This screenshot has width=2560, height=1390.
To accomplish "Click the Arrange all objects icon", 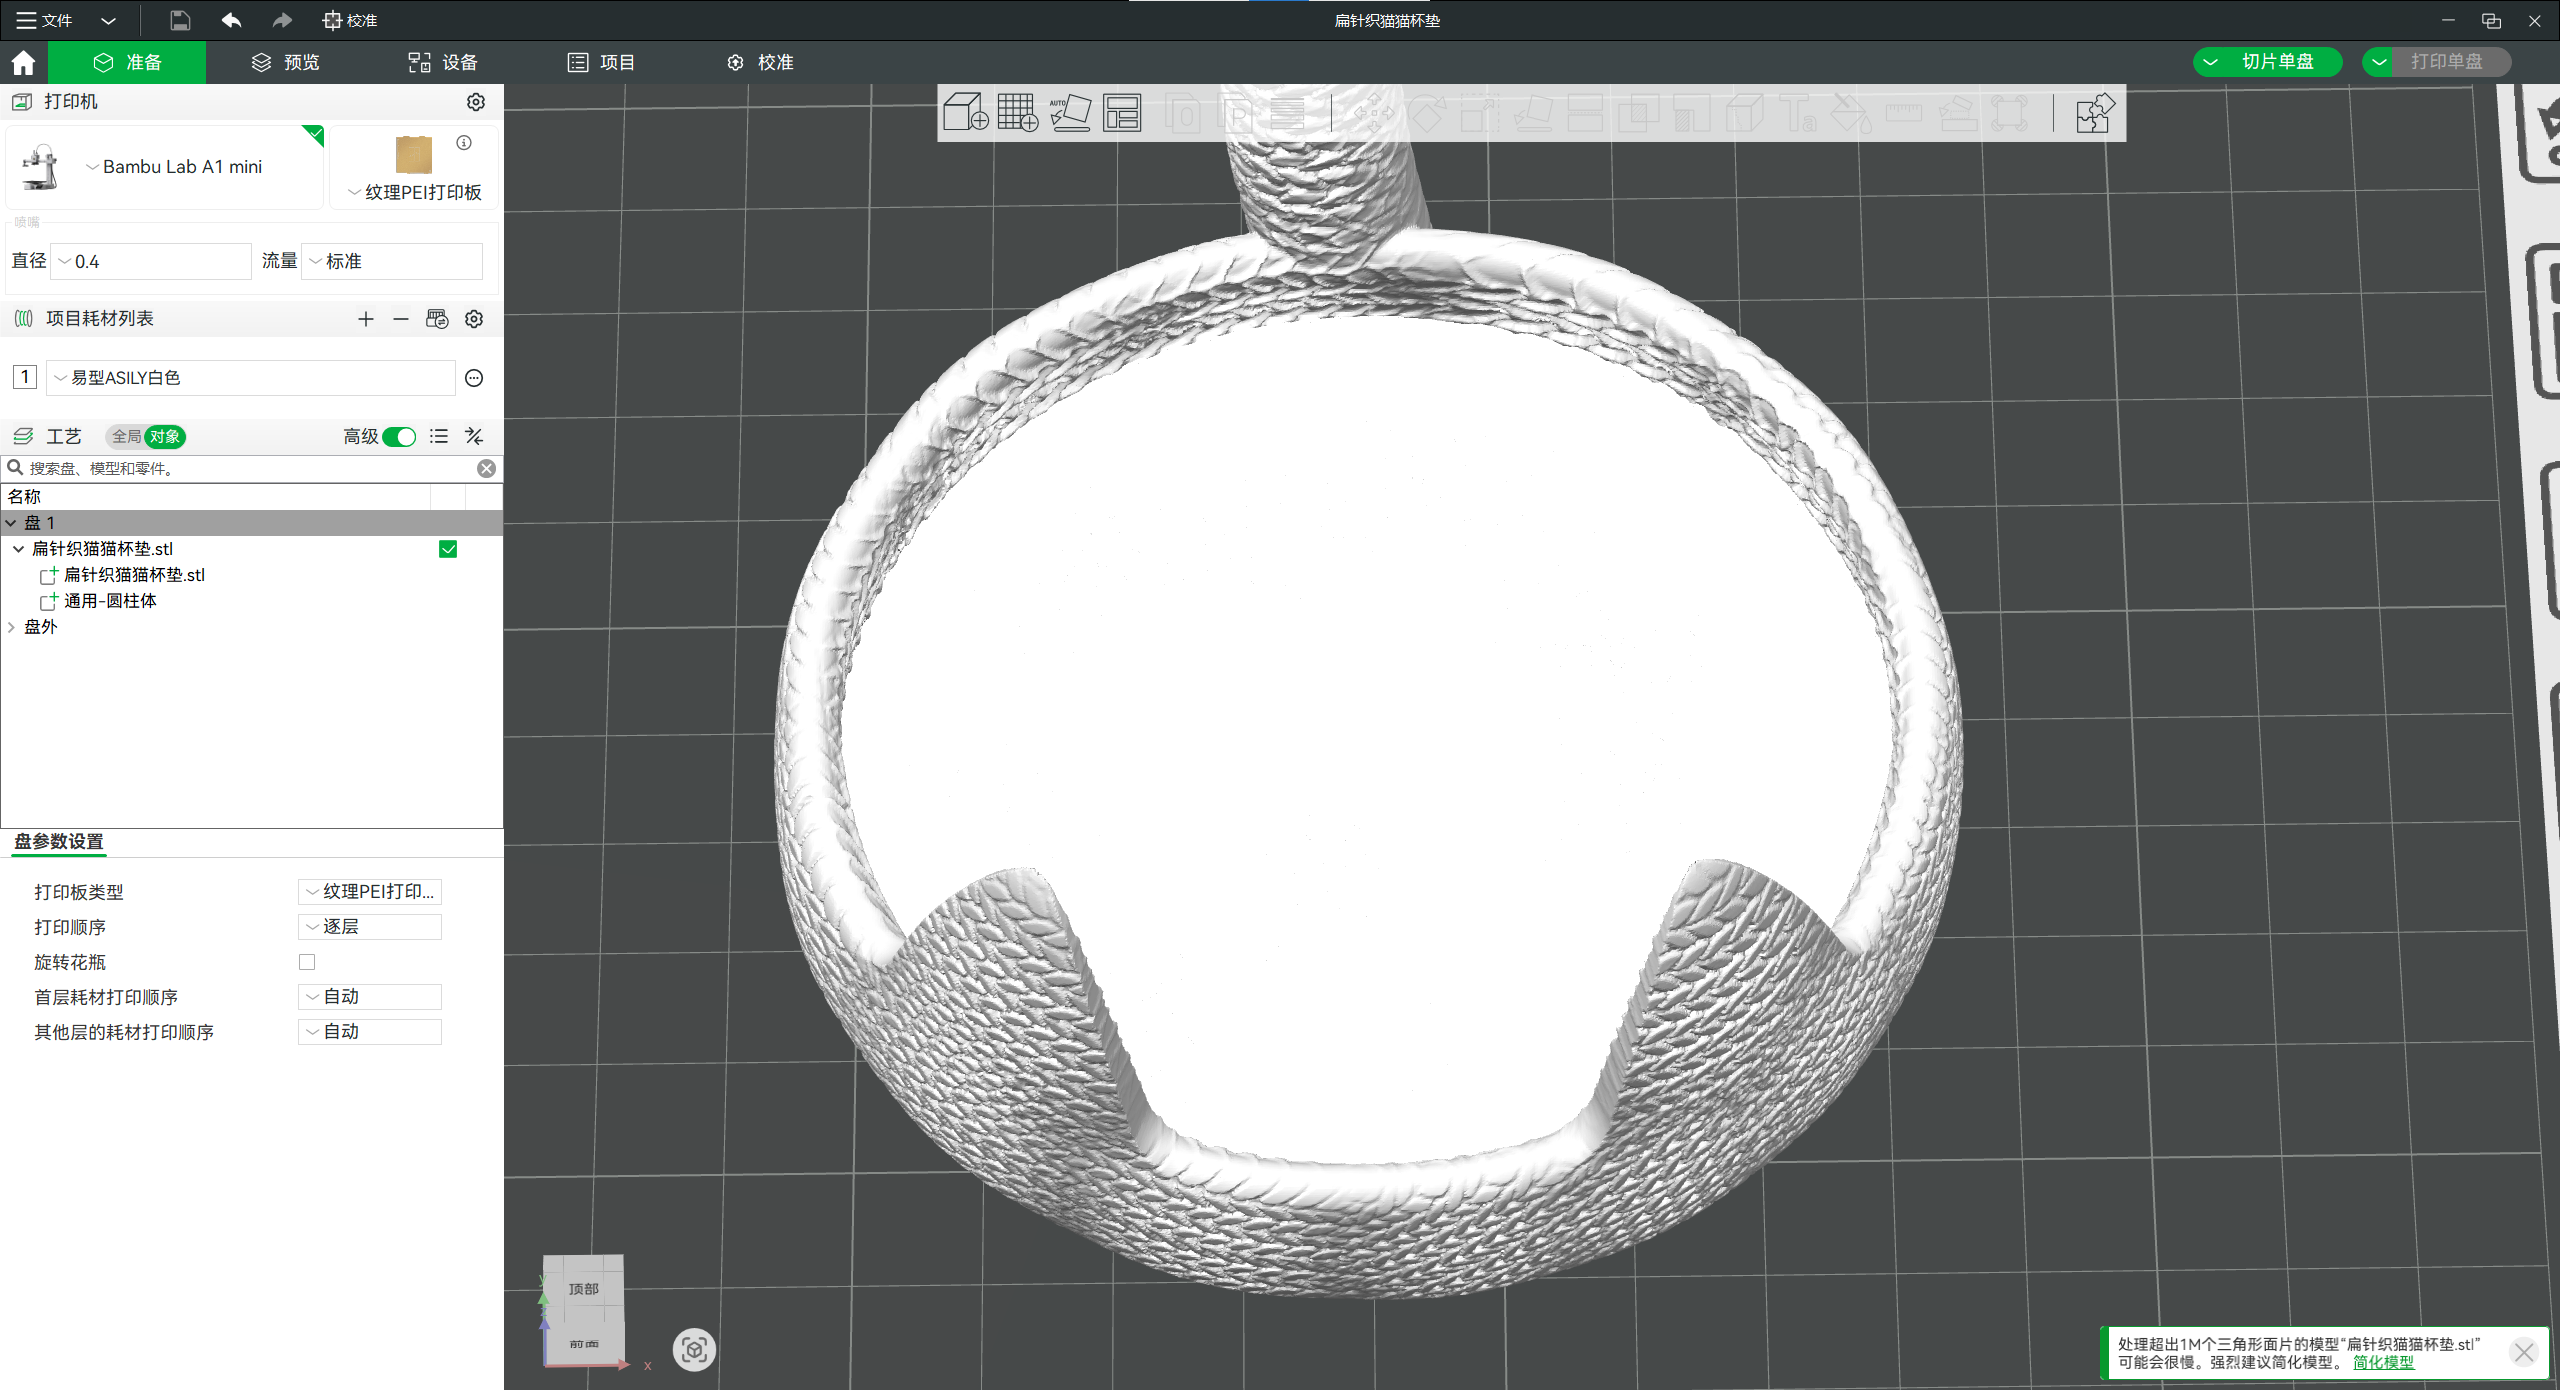I will pyautogui.click(x=1122, y=113).
